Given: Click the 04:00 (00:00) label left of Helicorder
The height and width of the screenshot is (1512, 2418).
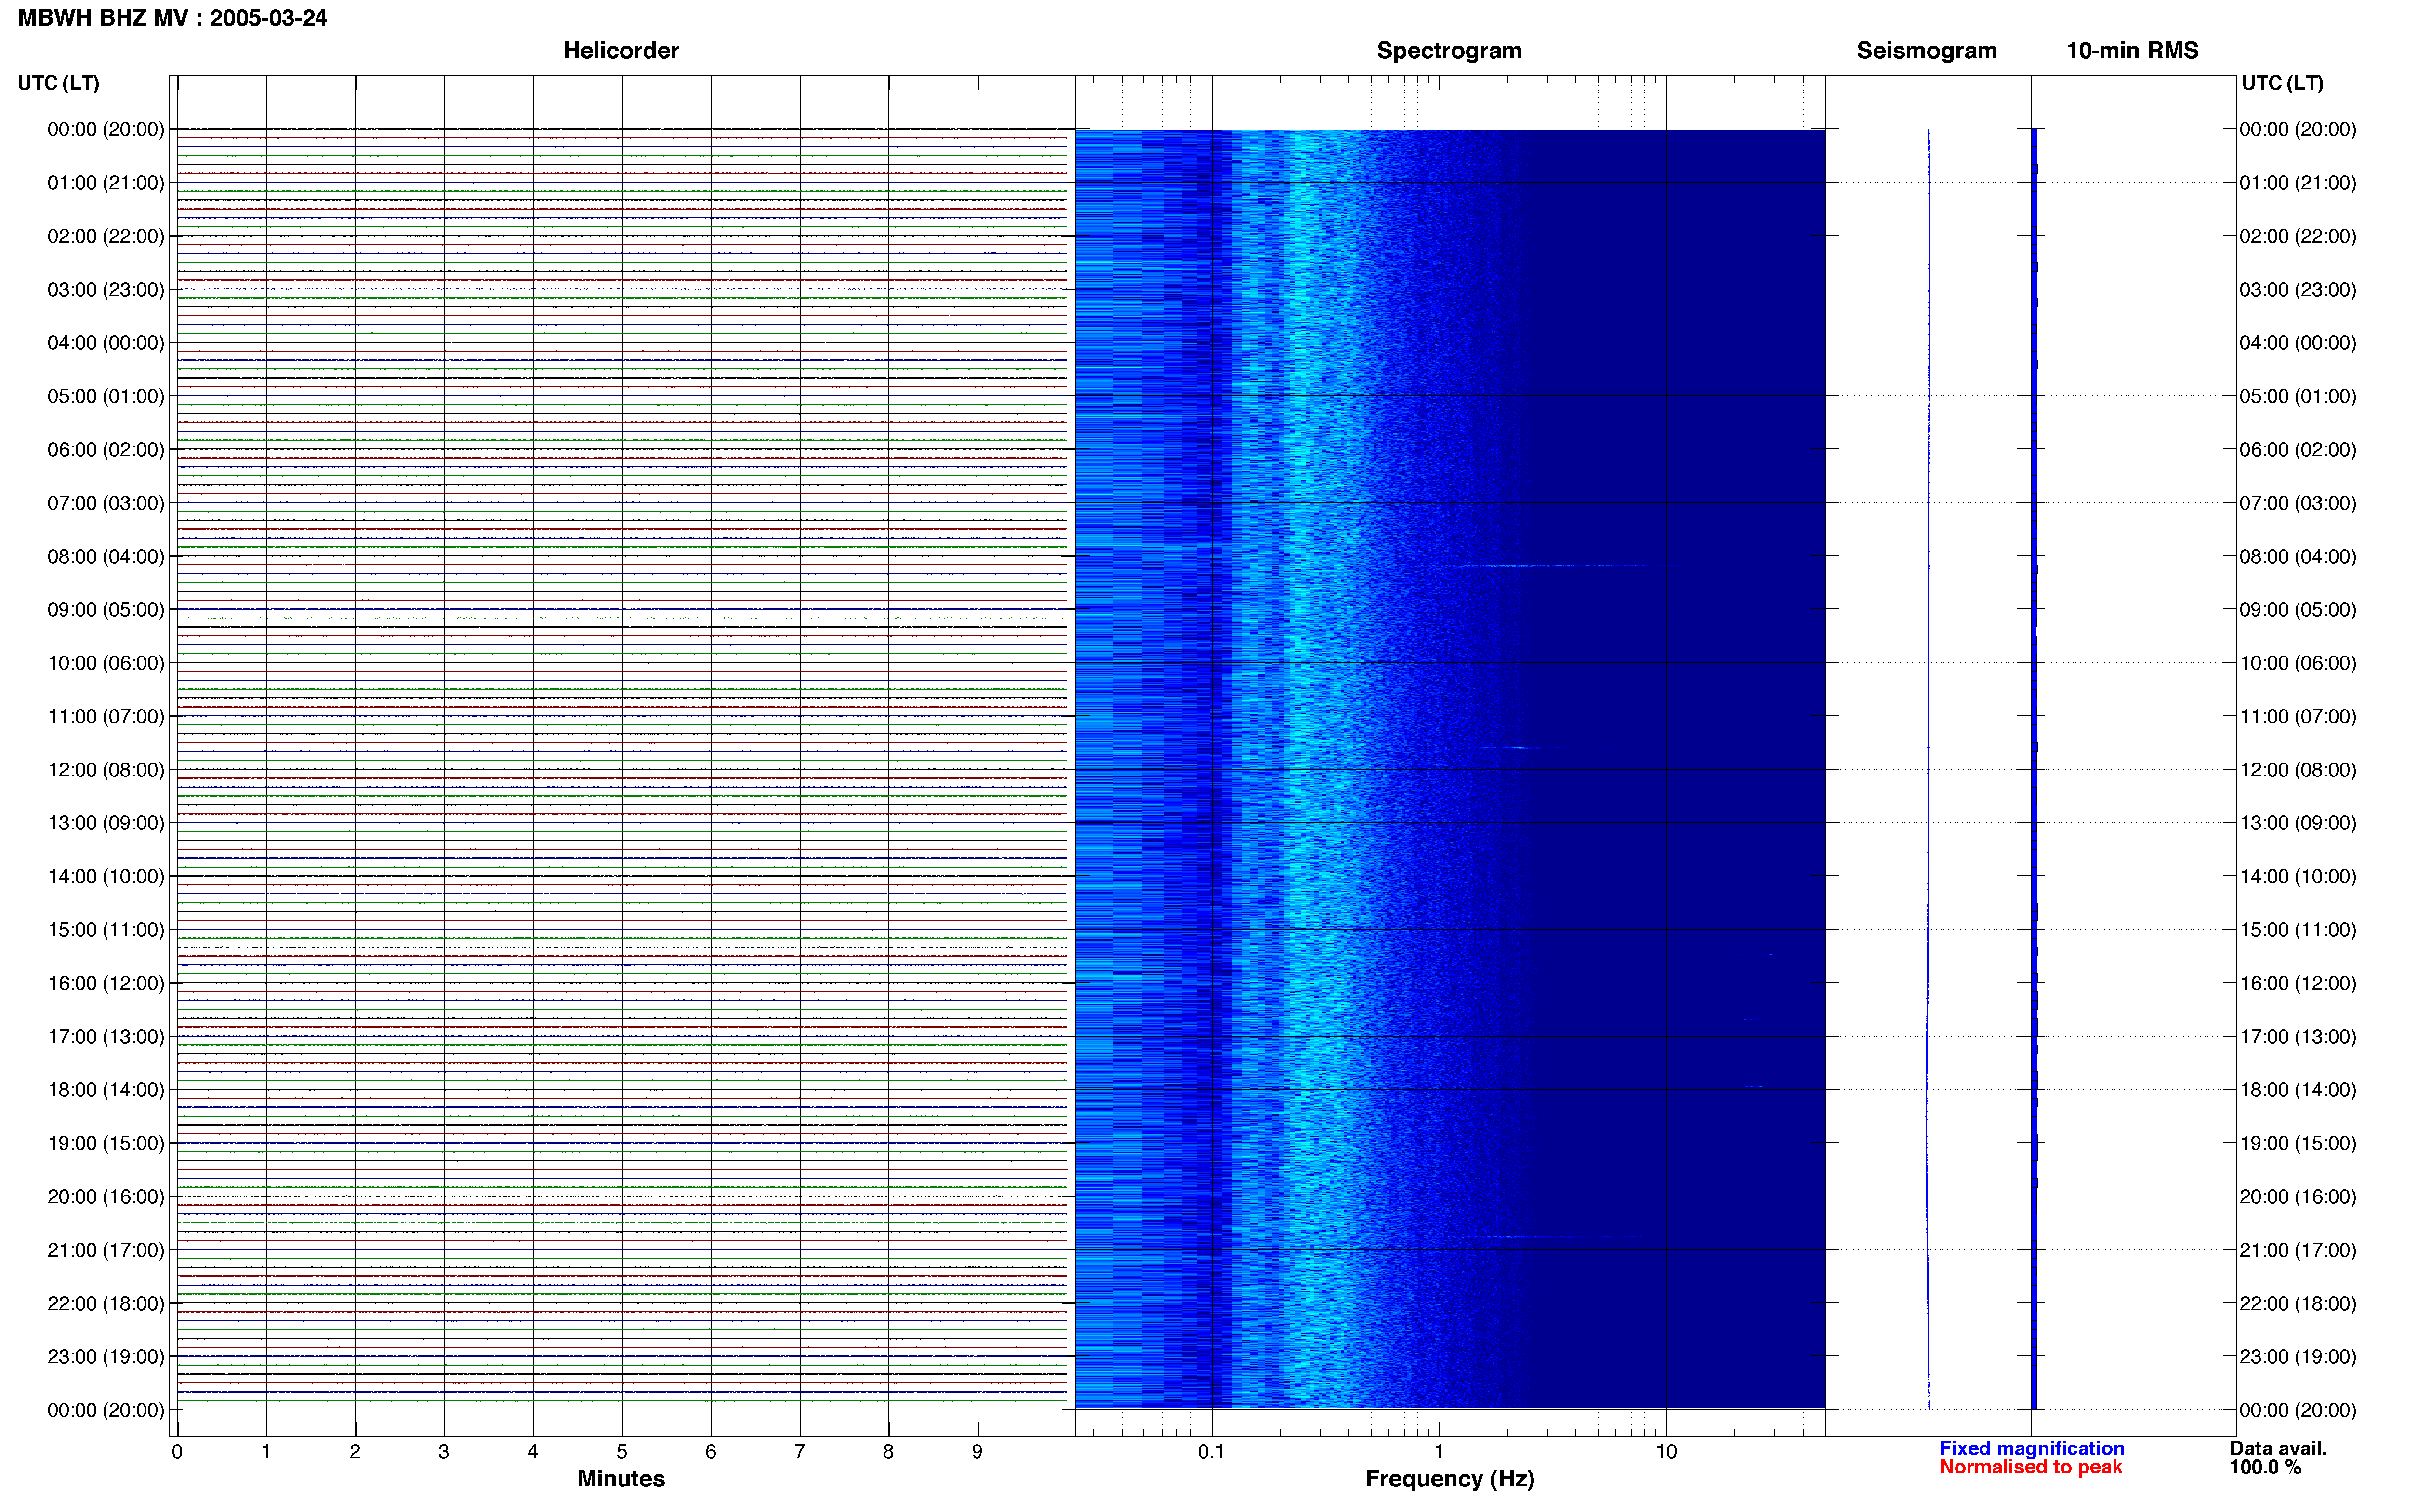Looking at the screenshot, I should (106, 343).
